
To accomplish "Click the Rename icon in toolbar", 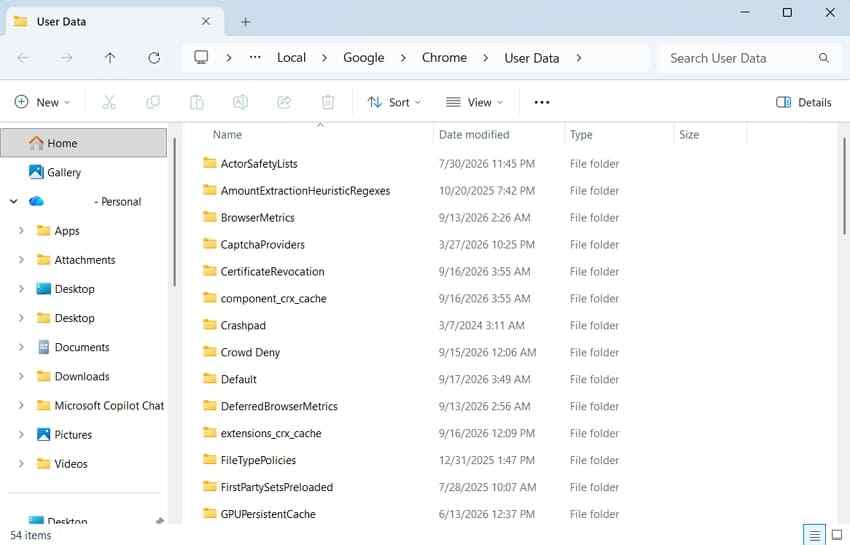I will (x=240, y=102).
